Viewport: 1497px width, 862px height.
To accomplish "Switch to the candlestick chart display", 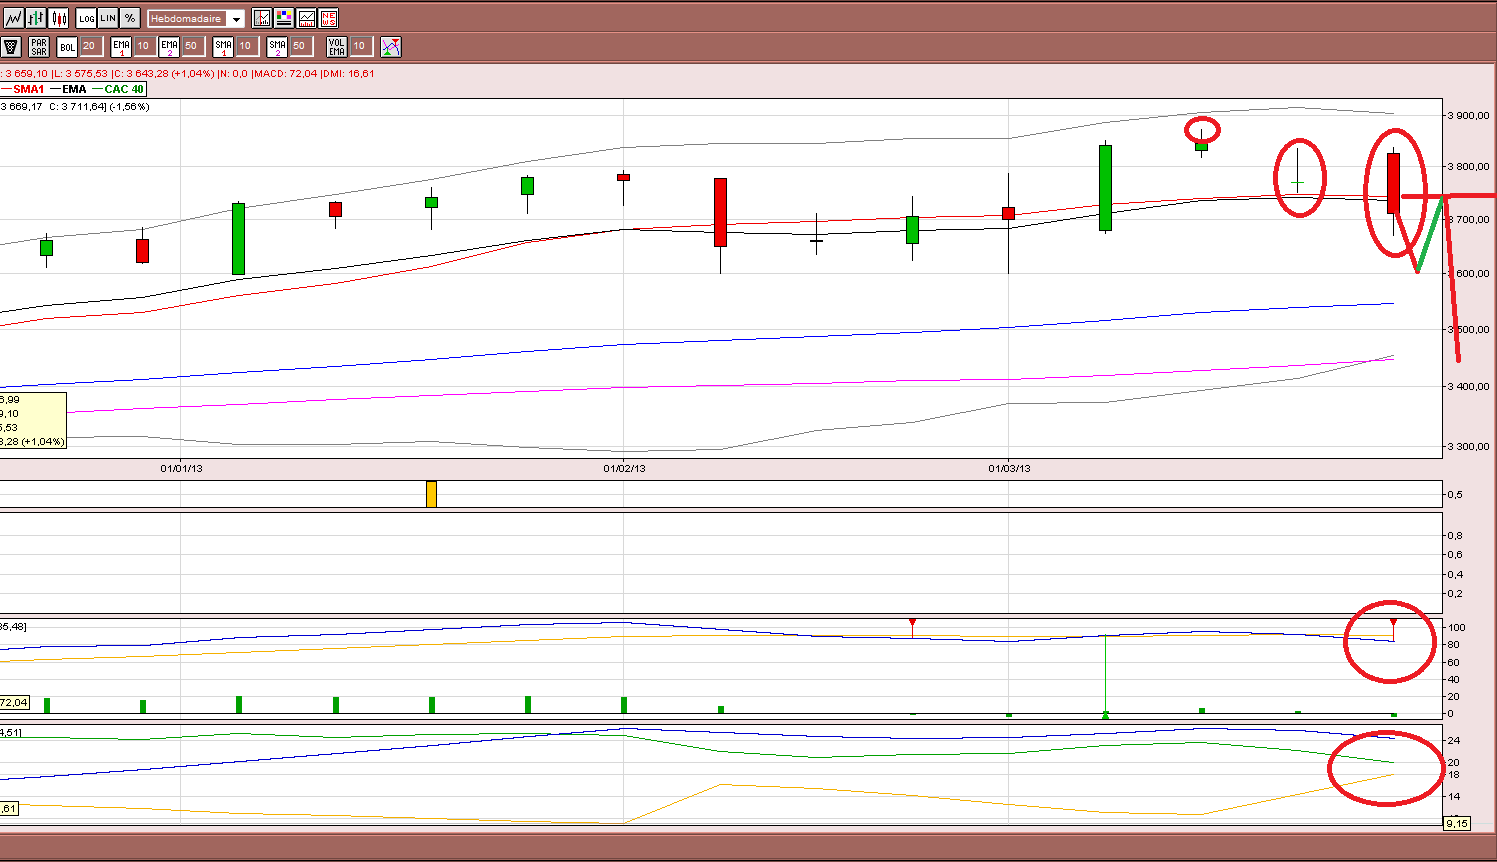I will tap(59, 18).
